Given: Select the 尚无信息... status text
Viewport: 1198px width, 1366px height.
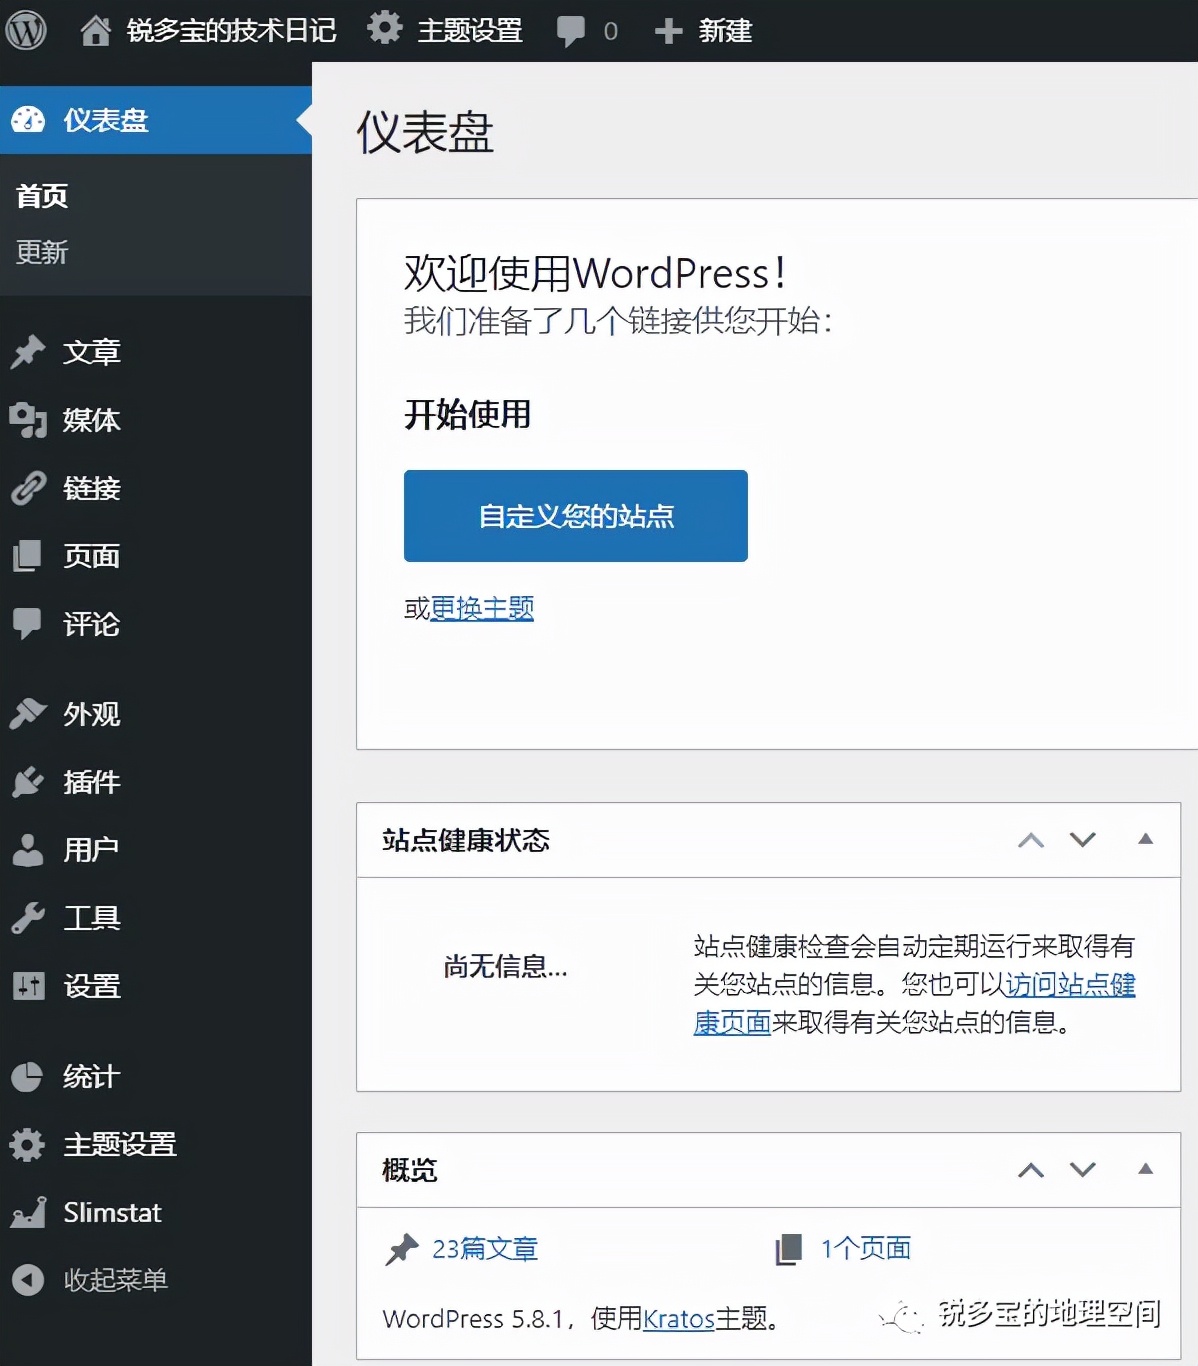Looking at the screenshot, I should tap(506, 966).
